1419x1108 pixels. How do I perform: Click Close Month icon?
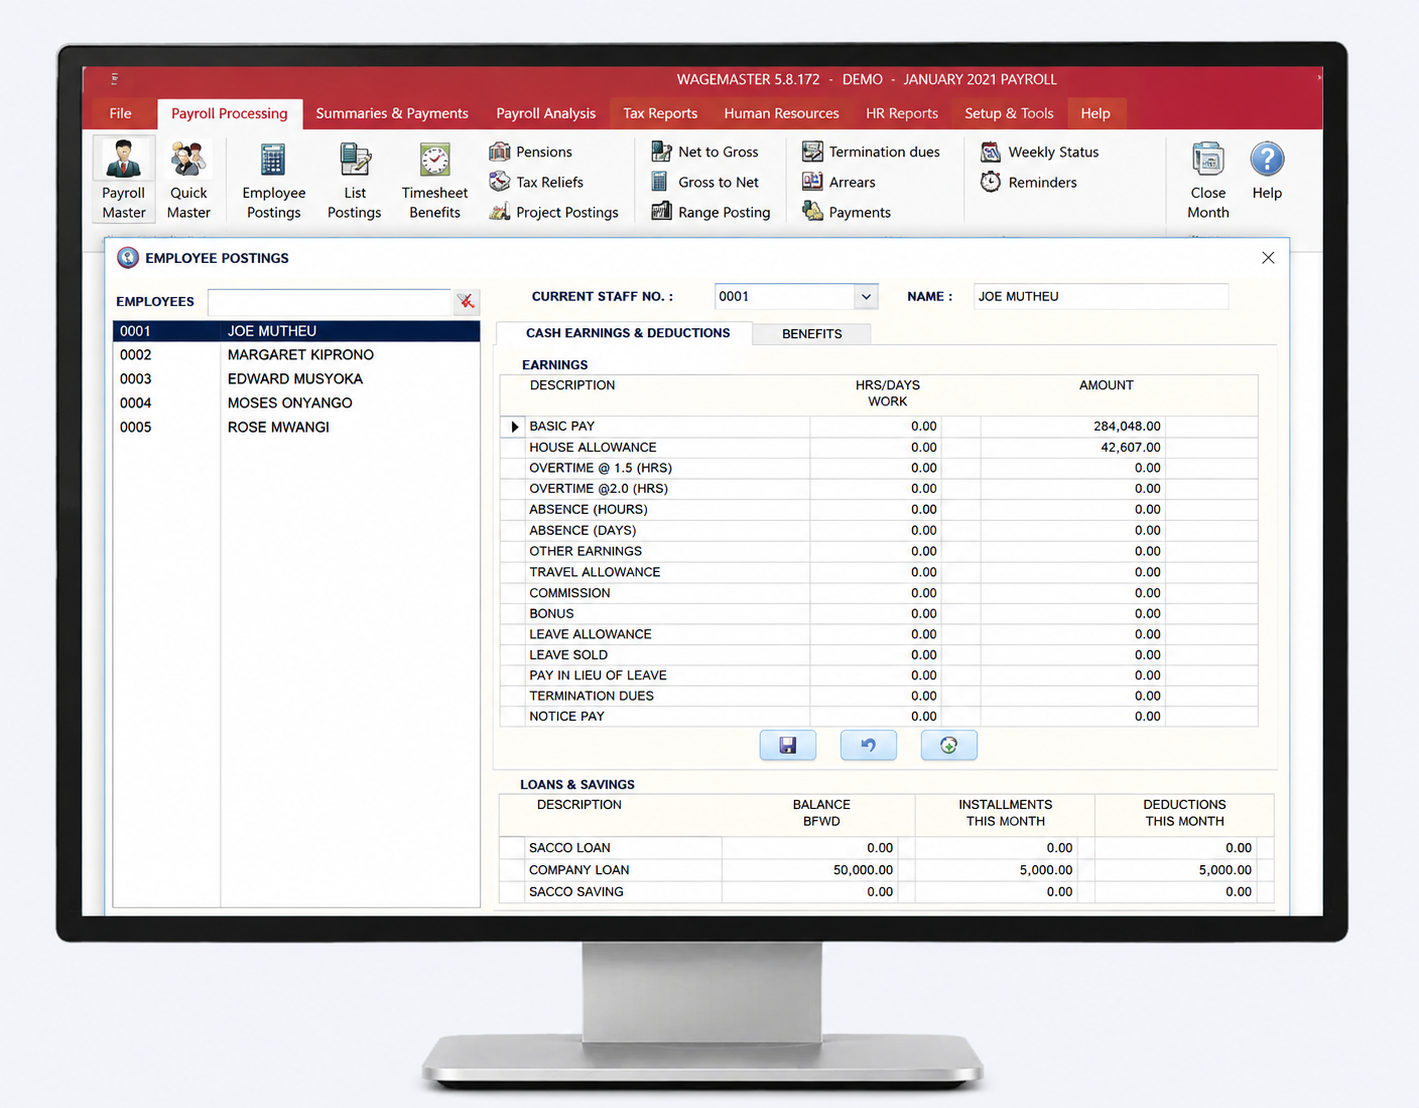tap(1208, 160)
